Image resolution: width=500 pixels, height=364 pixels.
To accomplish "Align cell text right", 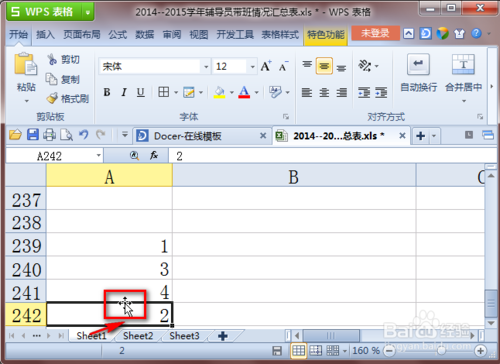I will coord(341,92).
